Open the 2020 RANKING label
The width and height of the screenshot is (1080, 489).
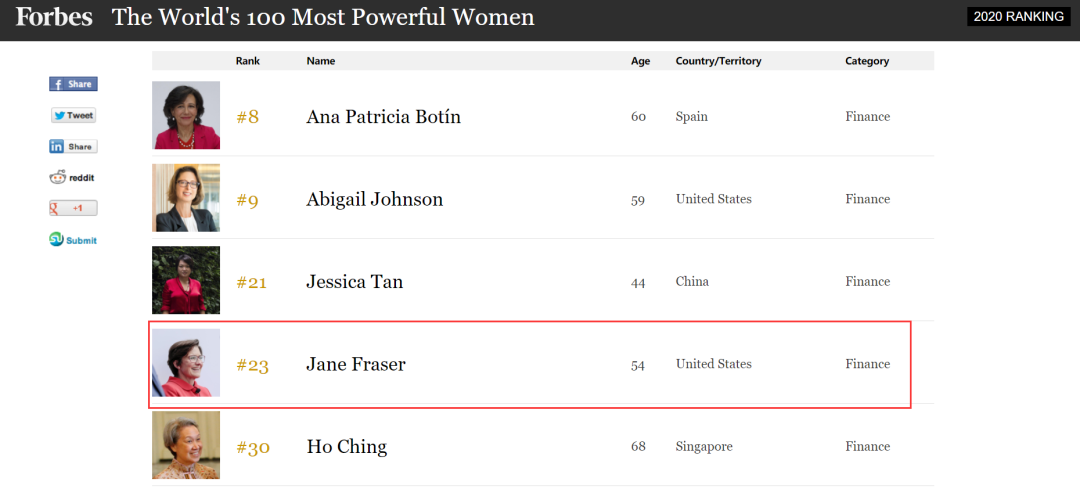pos(1018,16)
